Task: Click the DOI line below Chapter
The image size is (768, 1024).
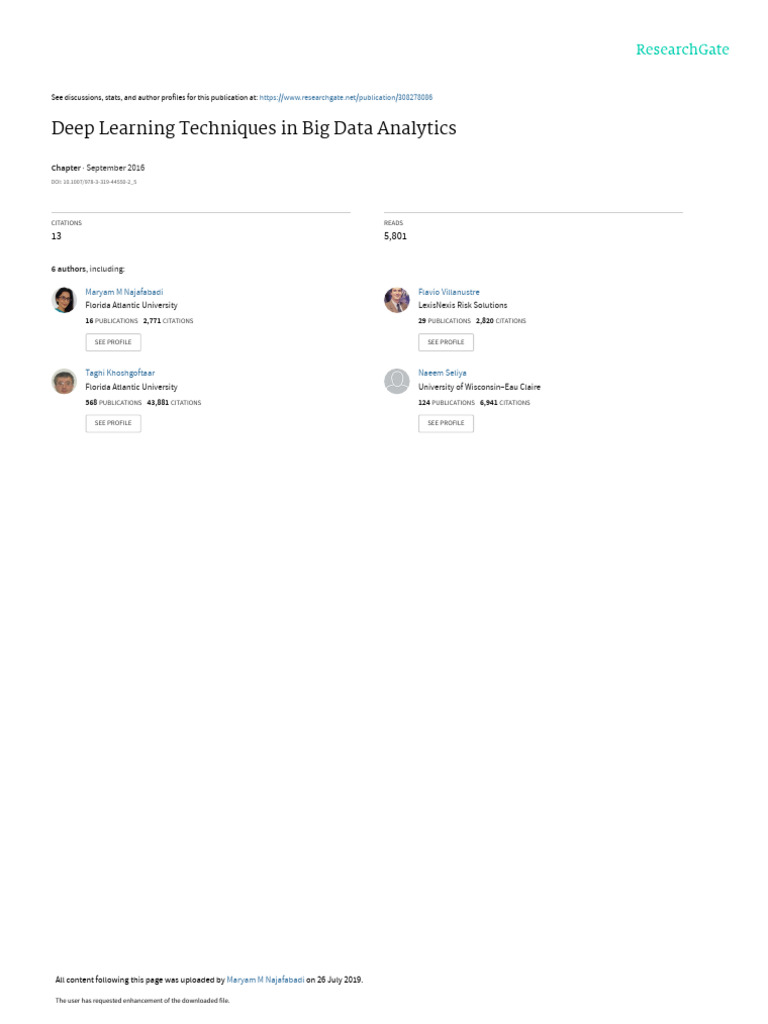Action: (x=94, y=182)
